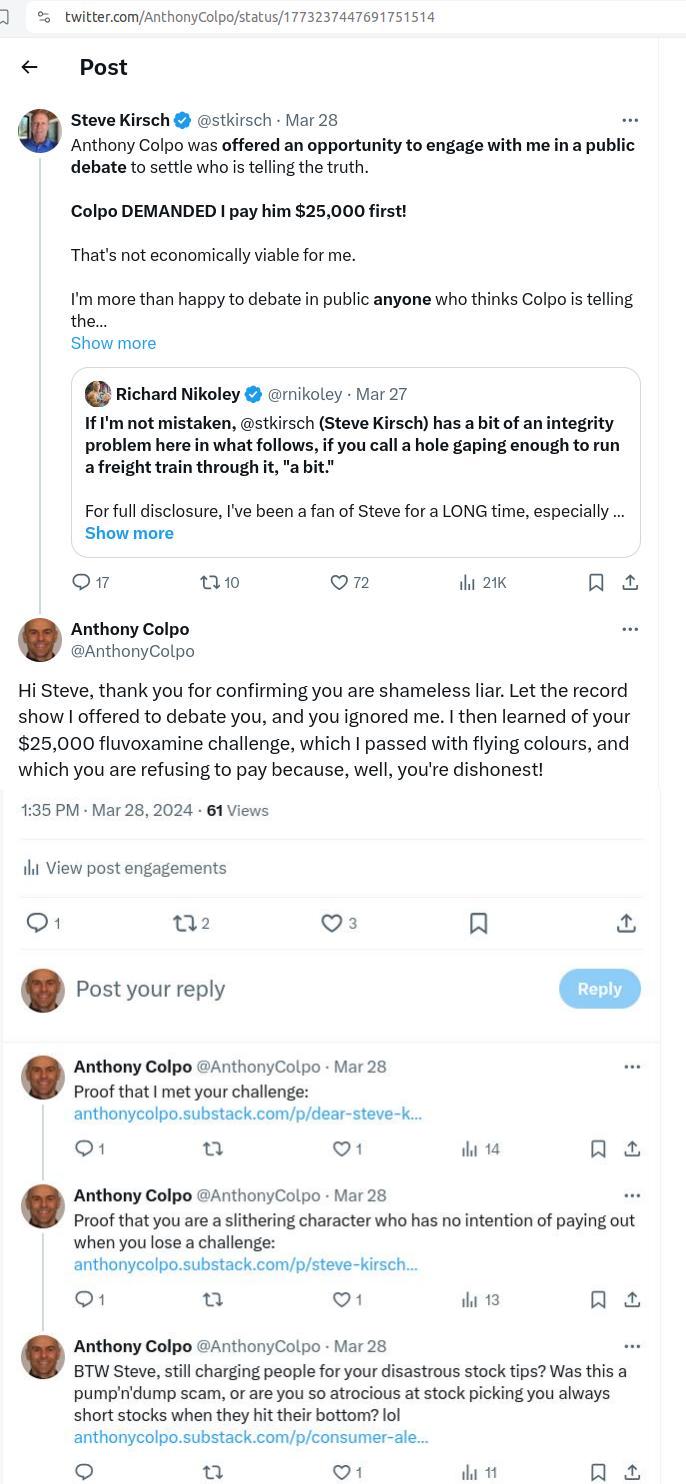Image resolution: width=686 pixels, height=1484 pixels.
Task: Open Steve Kirsch's profile picture
Action: (x=40, y=131)
